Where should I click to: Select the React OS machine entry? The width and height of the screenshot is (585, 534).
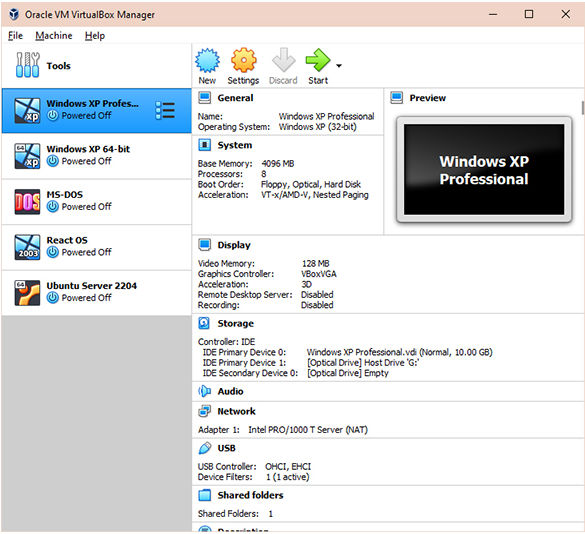(x=96, y=247)
